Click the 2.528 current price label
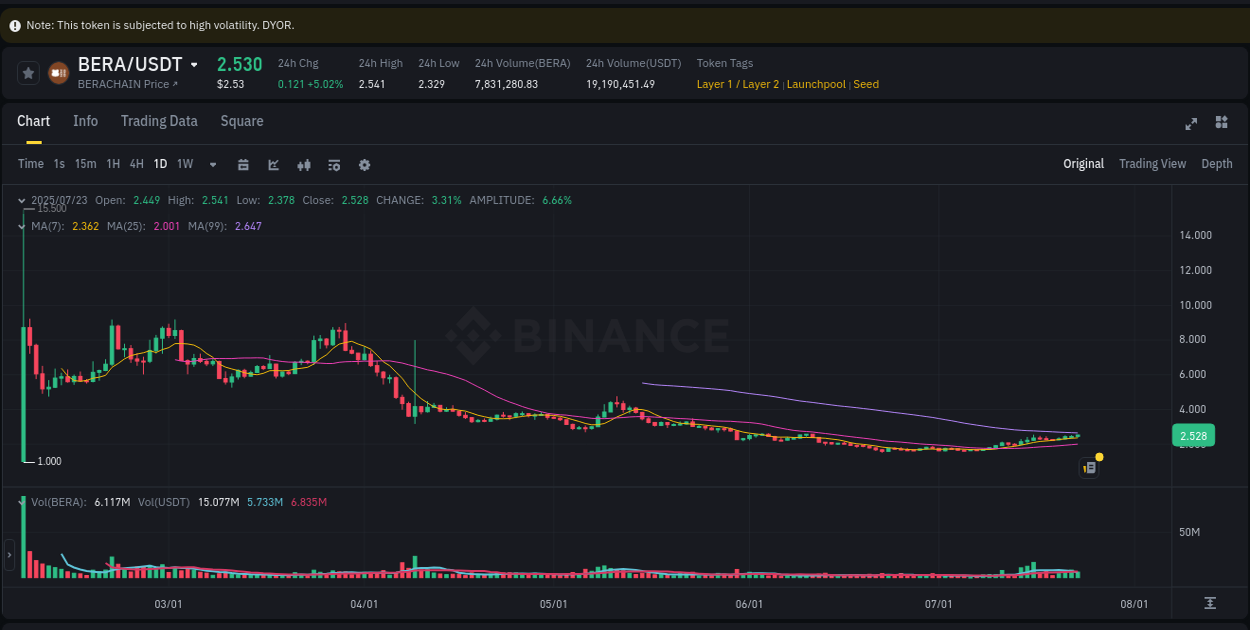 pyautogui.click(x=1192, y=435)
